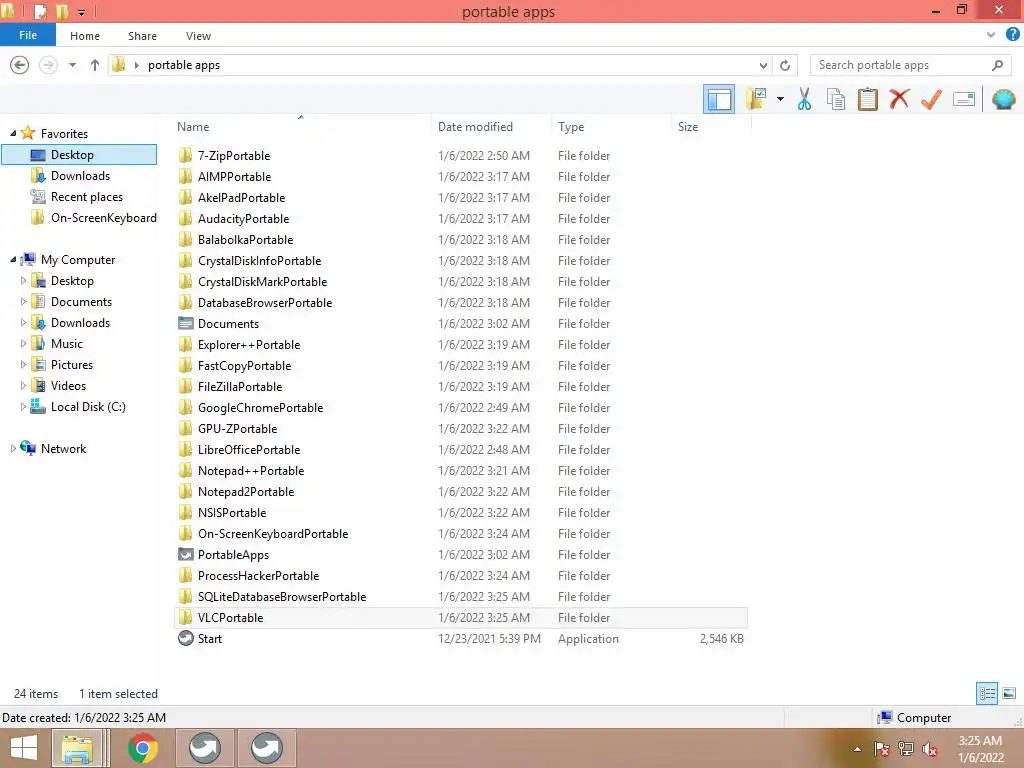Screen dimensions: 1024x768
Task: Expand the ribbon with chevron arrow
Action: [991, 35]
